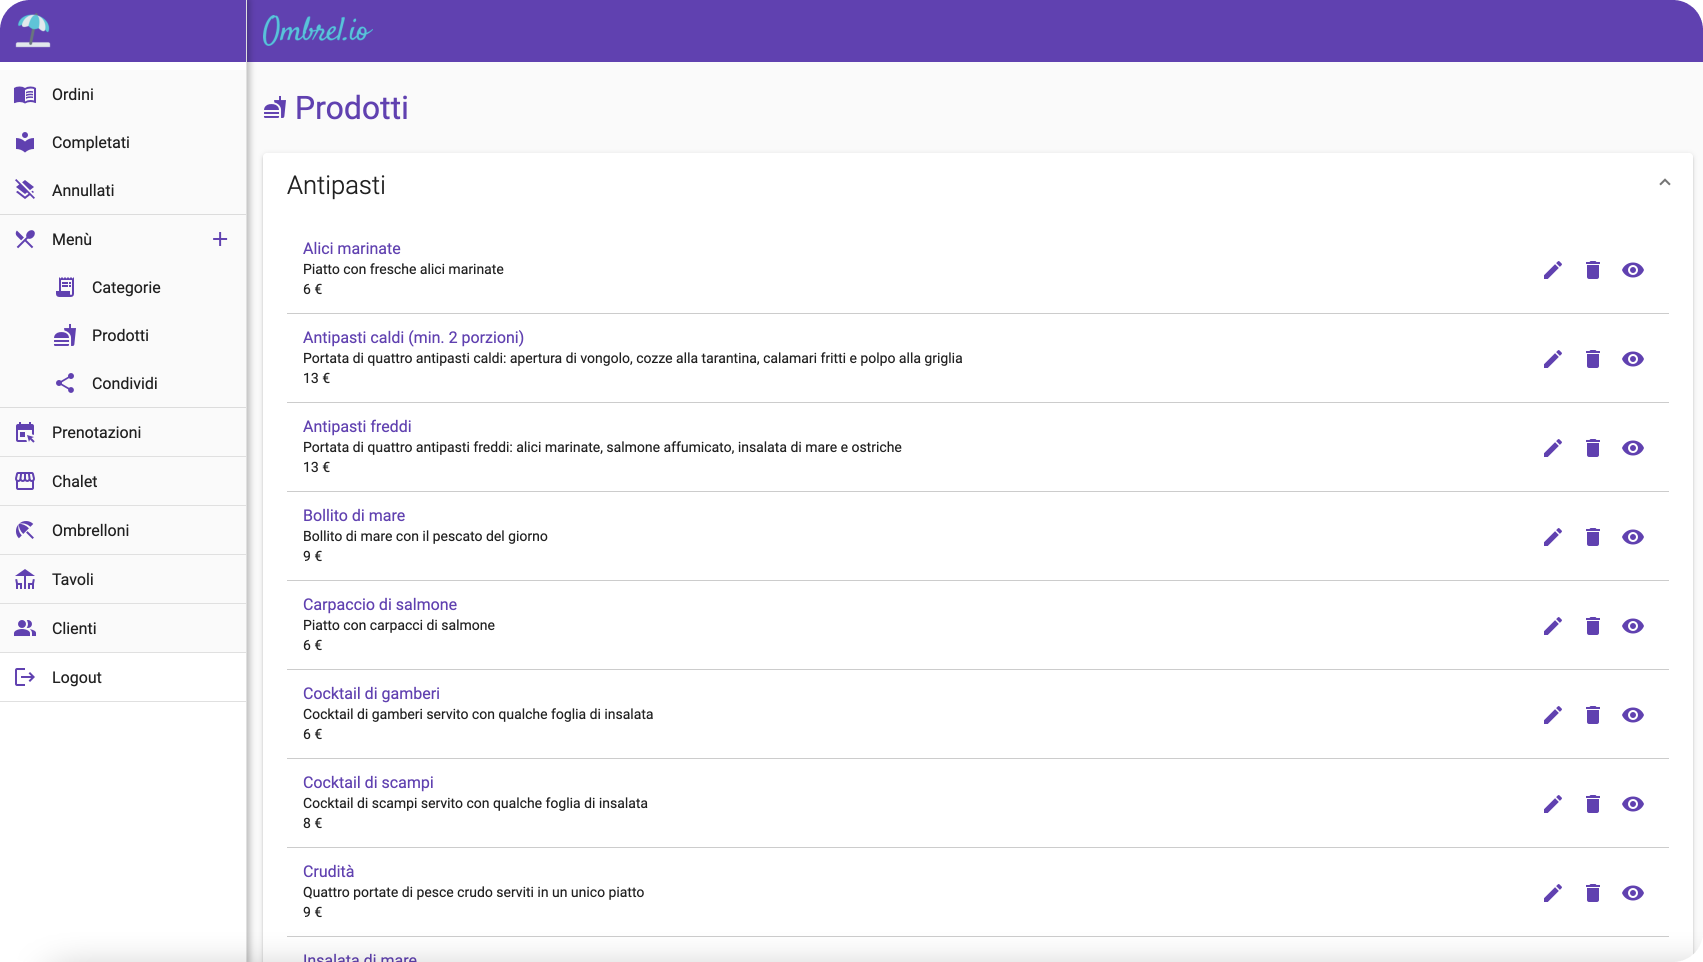The image size is (1703, 962).
Task: Delete Cocktail di scampi product
Action: (x=1593, y=804)
